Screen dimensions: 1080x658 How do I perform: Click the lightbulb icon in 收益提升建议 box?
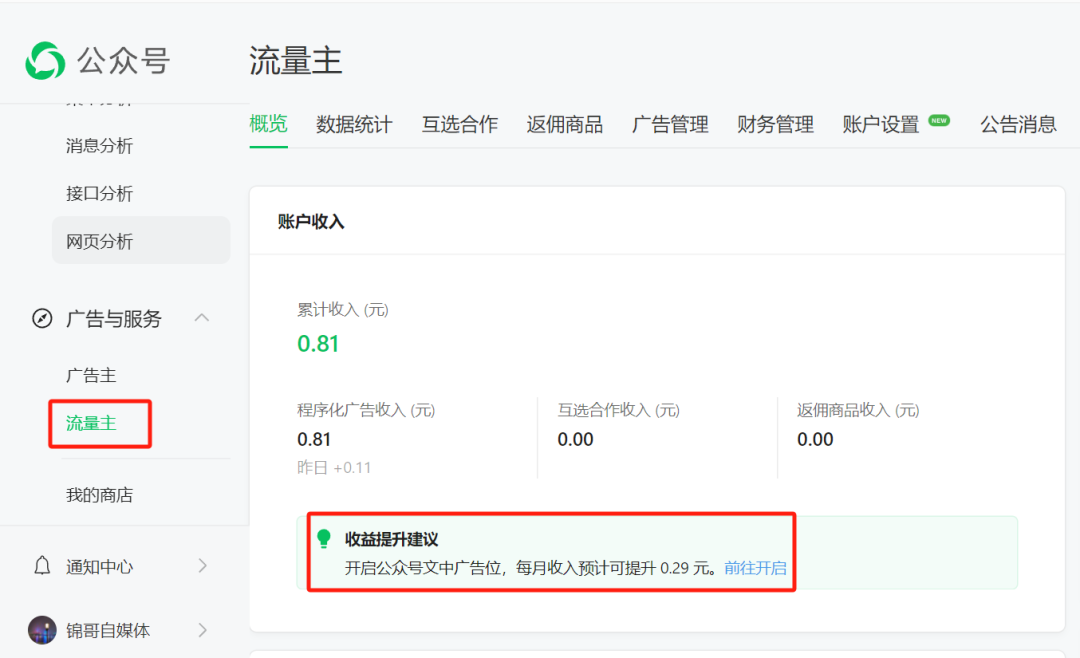(x=322, y=539)
